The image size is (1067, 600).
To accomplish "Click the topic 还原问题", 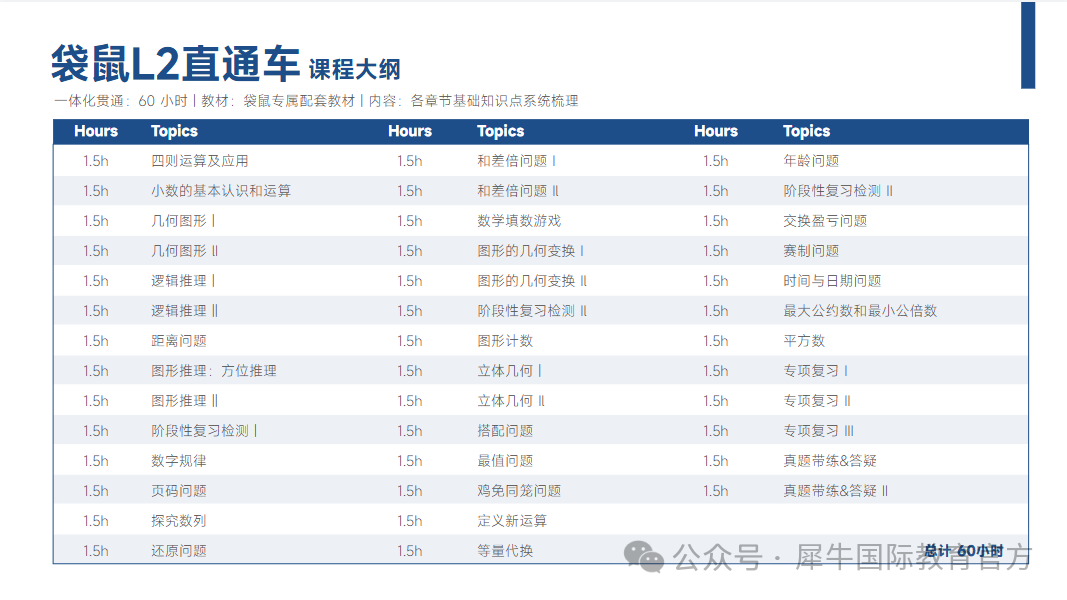I will click(178, 550).
